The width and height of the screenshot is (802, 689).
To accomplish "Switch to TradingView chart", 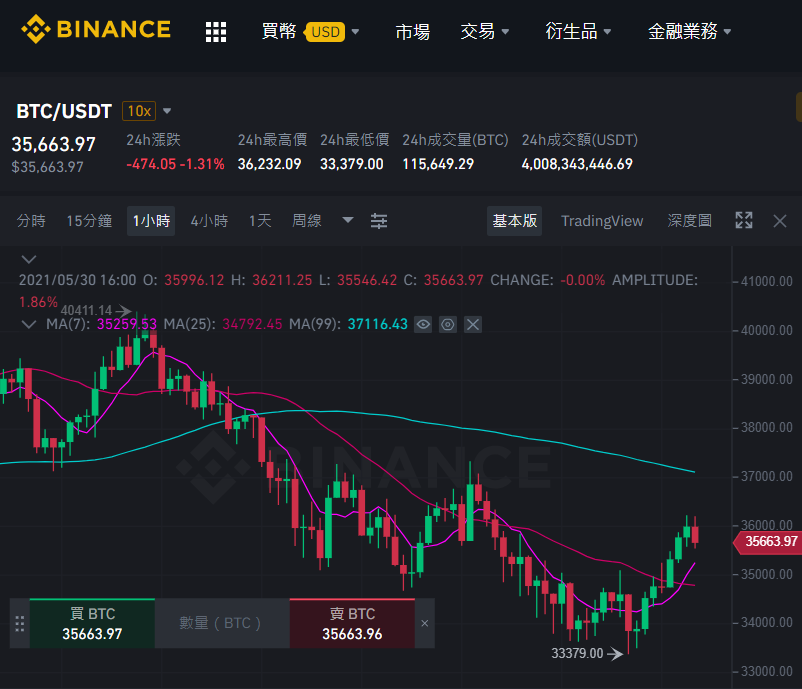I will (602, 221).
